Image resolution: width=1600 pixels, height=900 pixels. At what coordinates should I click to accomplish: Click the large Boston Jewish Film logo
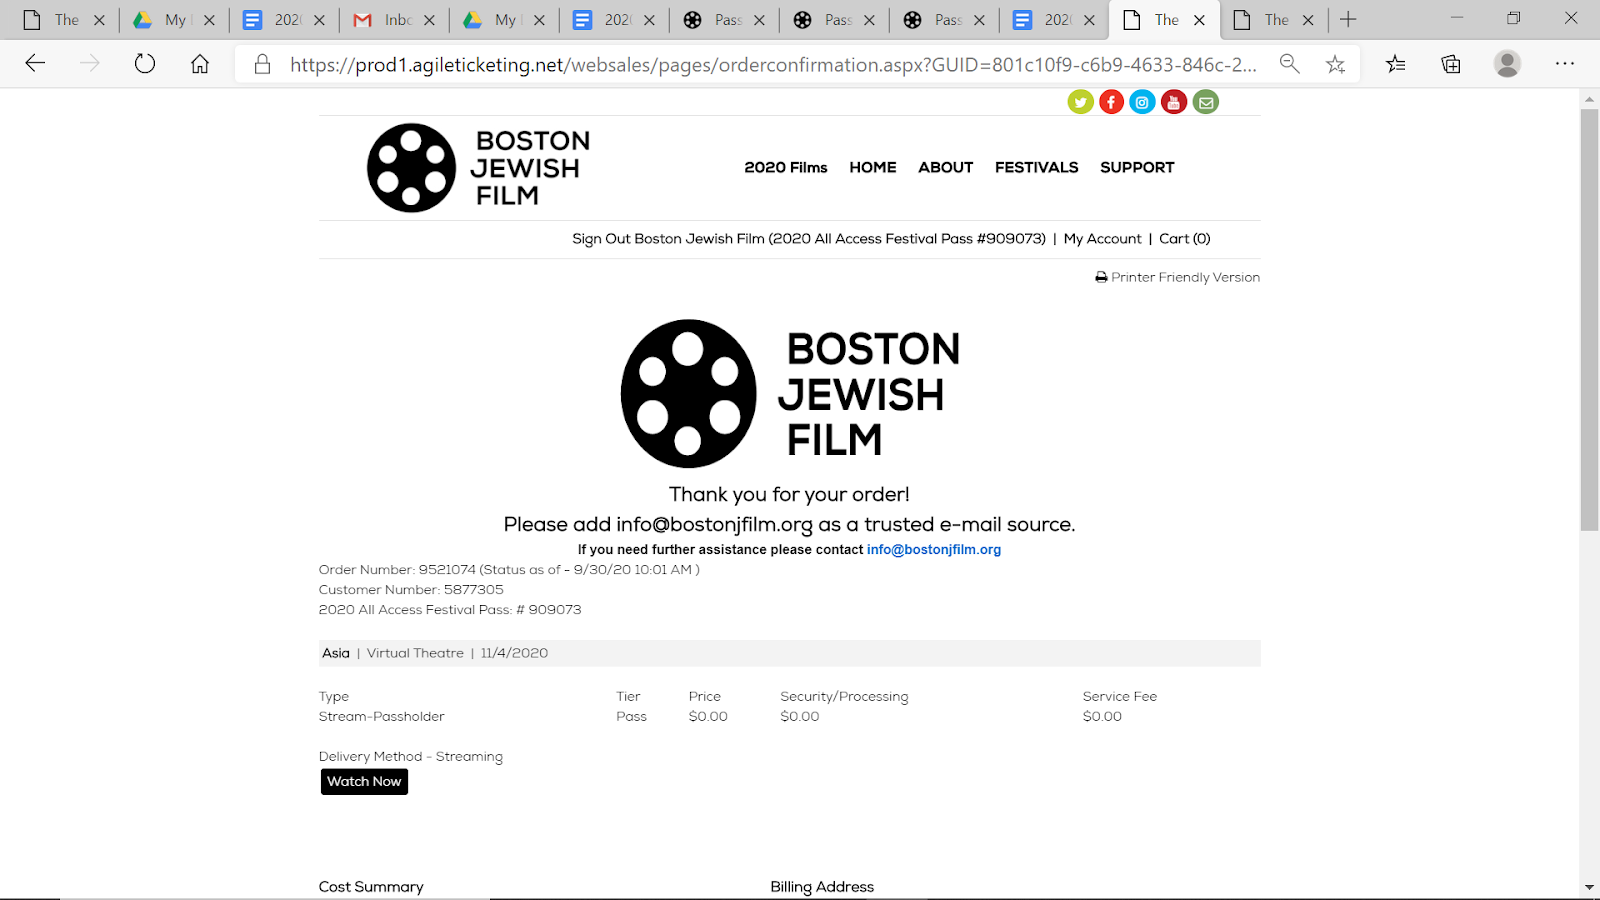click(x=790, y=394)
